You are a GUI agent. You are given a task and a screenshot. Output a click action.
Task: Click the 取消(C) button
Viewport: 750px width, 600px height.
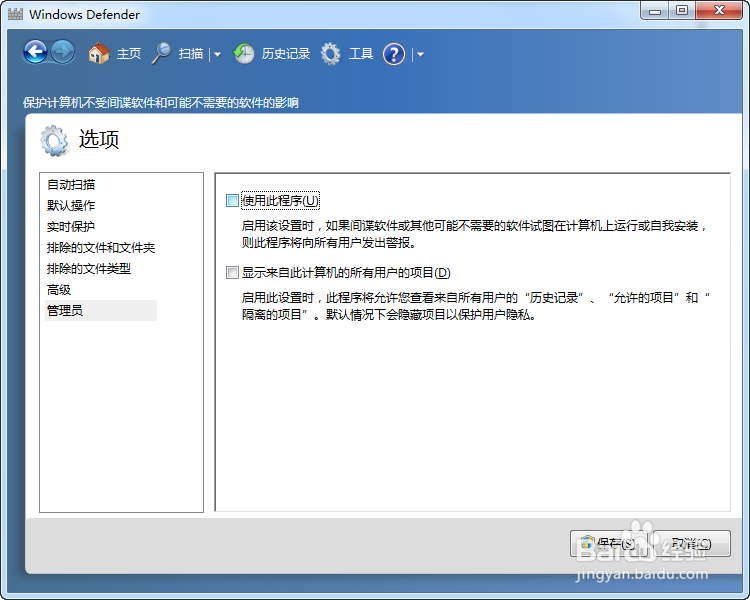pos(692,544)
